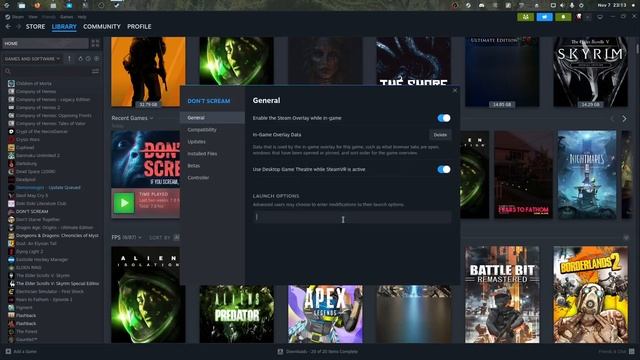
Task: Open Apex Legends cover art
Action: point(325,314)
